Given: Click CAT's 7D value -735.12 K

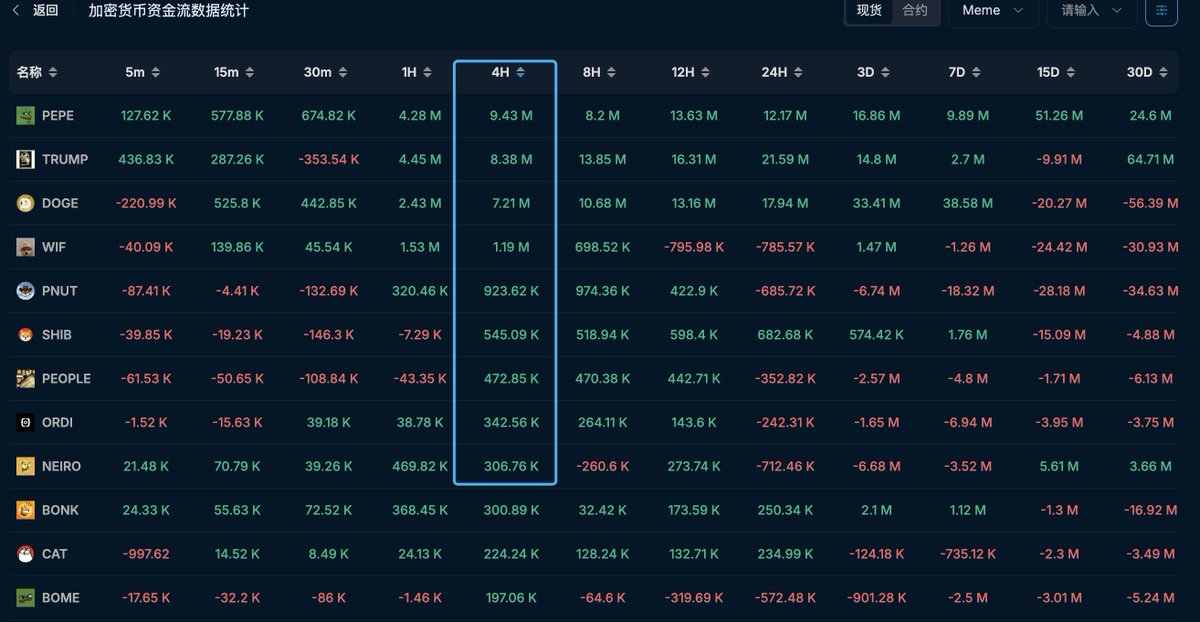Looking at the screenshot, I should tap(969, 554).
